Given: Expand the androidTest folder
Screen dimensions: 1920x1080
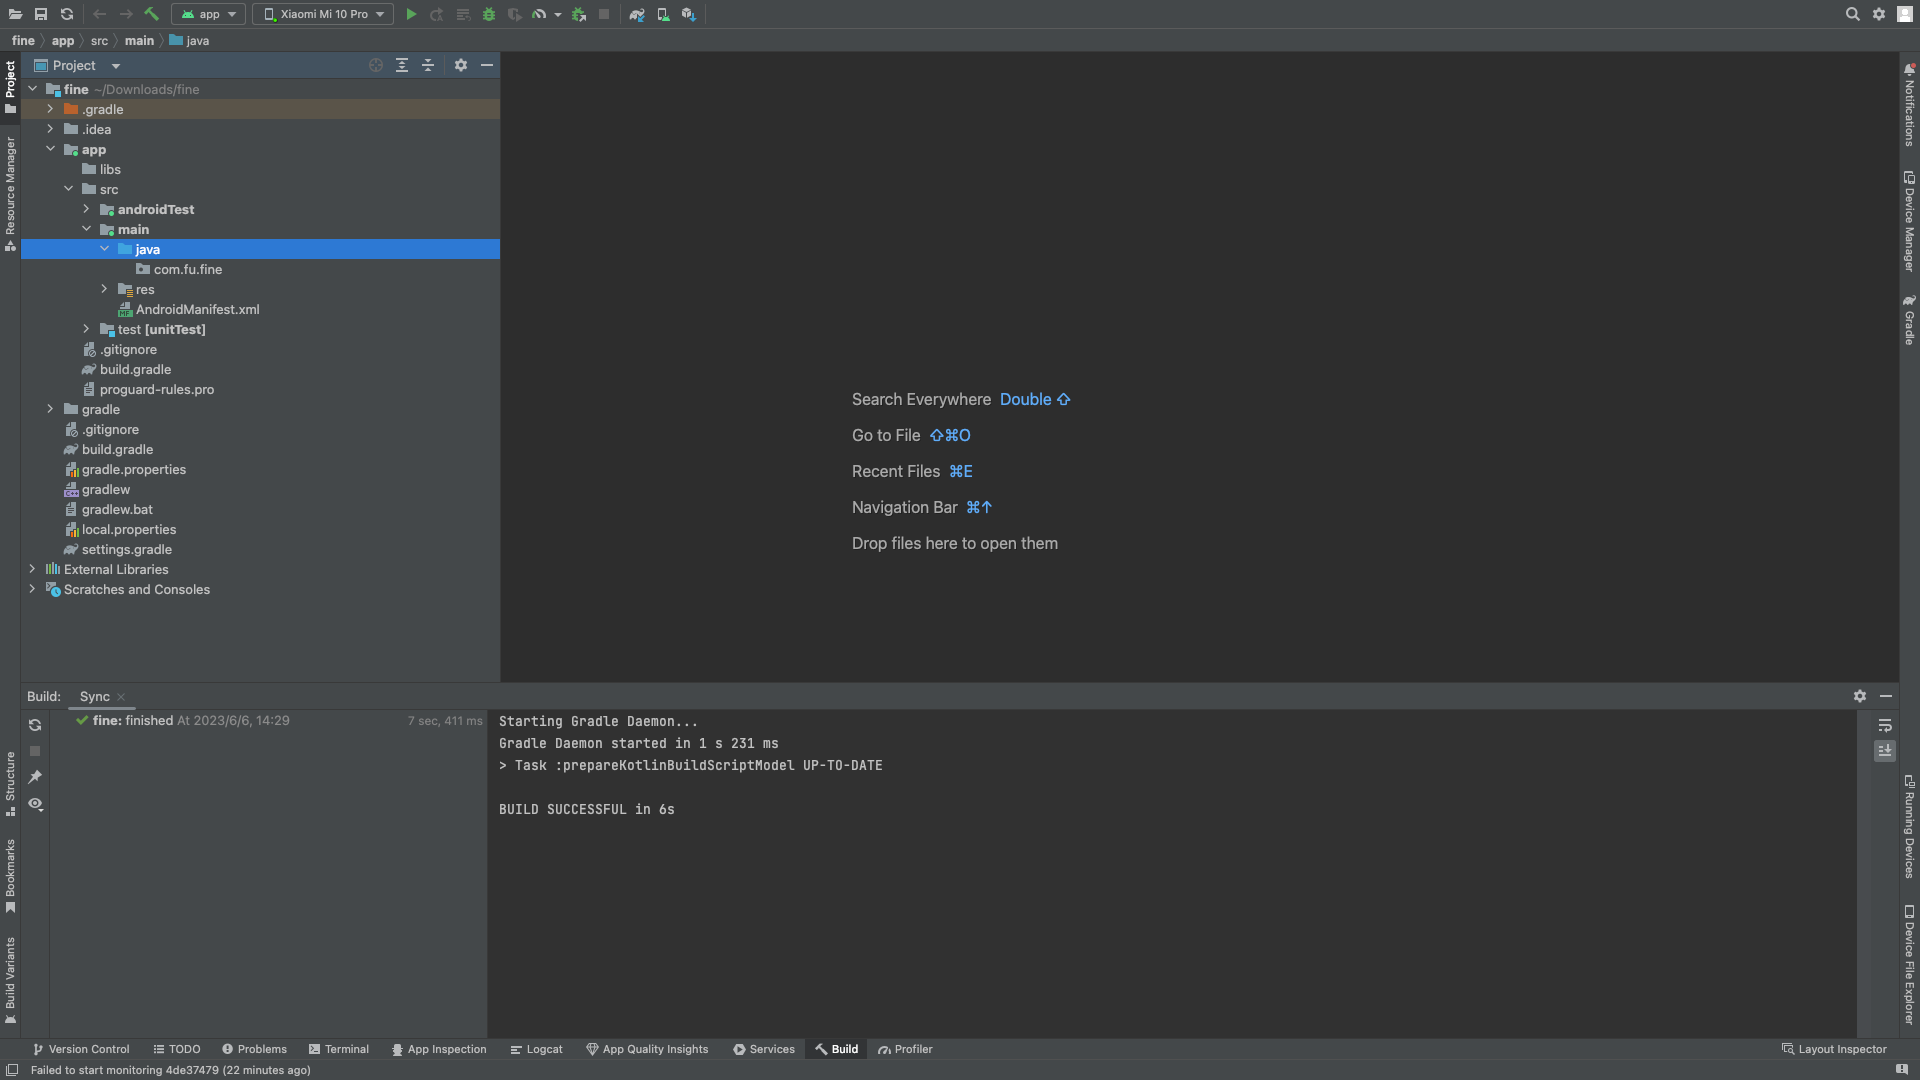Looking at the screenshot, I should (86, 209).
